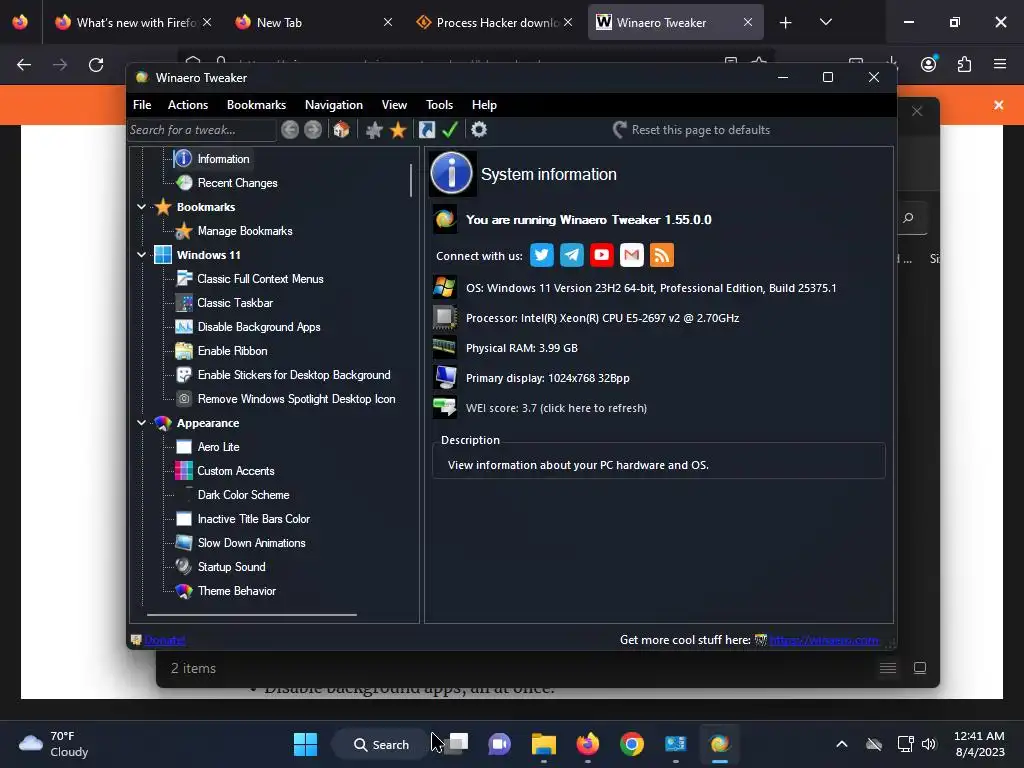Open bookmarks with the gold star icon
The image size is (1024, 768).
pyautogui.click(x=398, y=130)
